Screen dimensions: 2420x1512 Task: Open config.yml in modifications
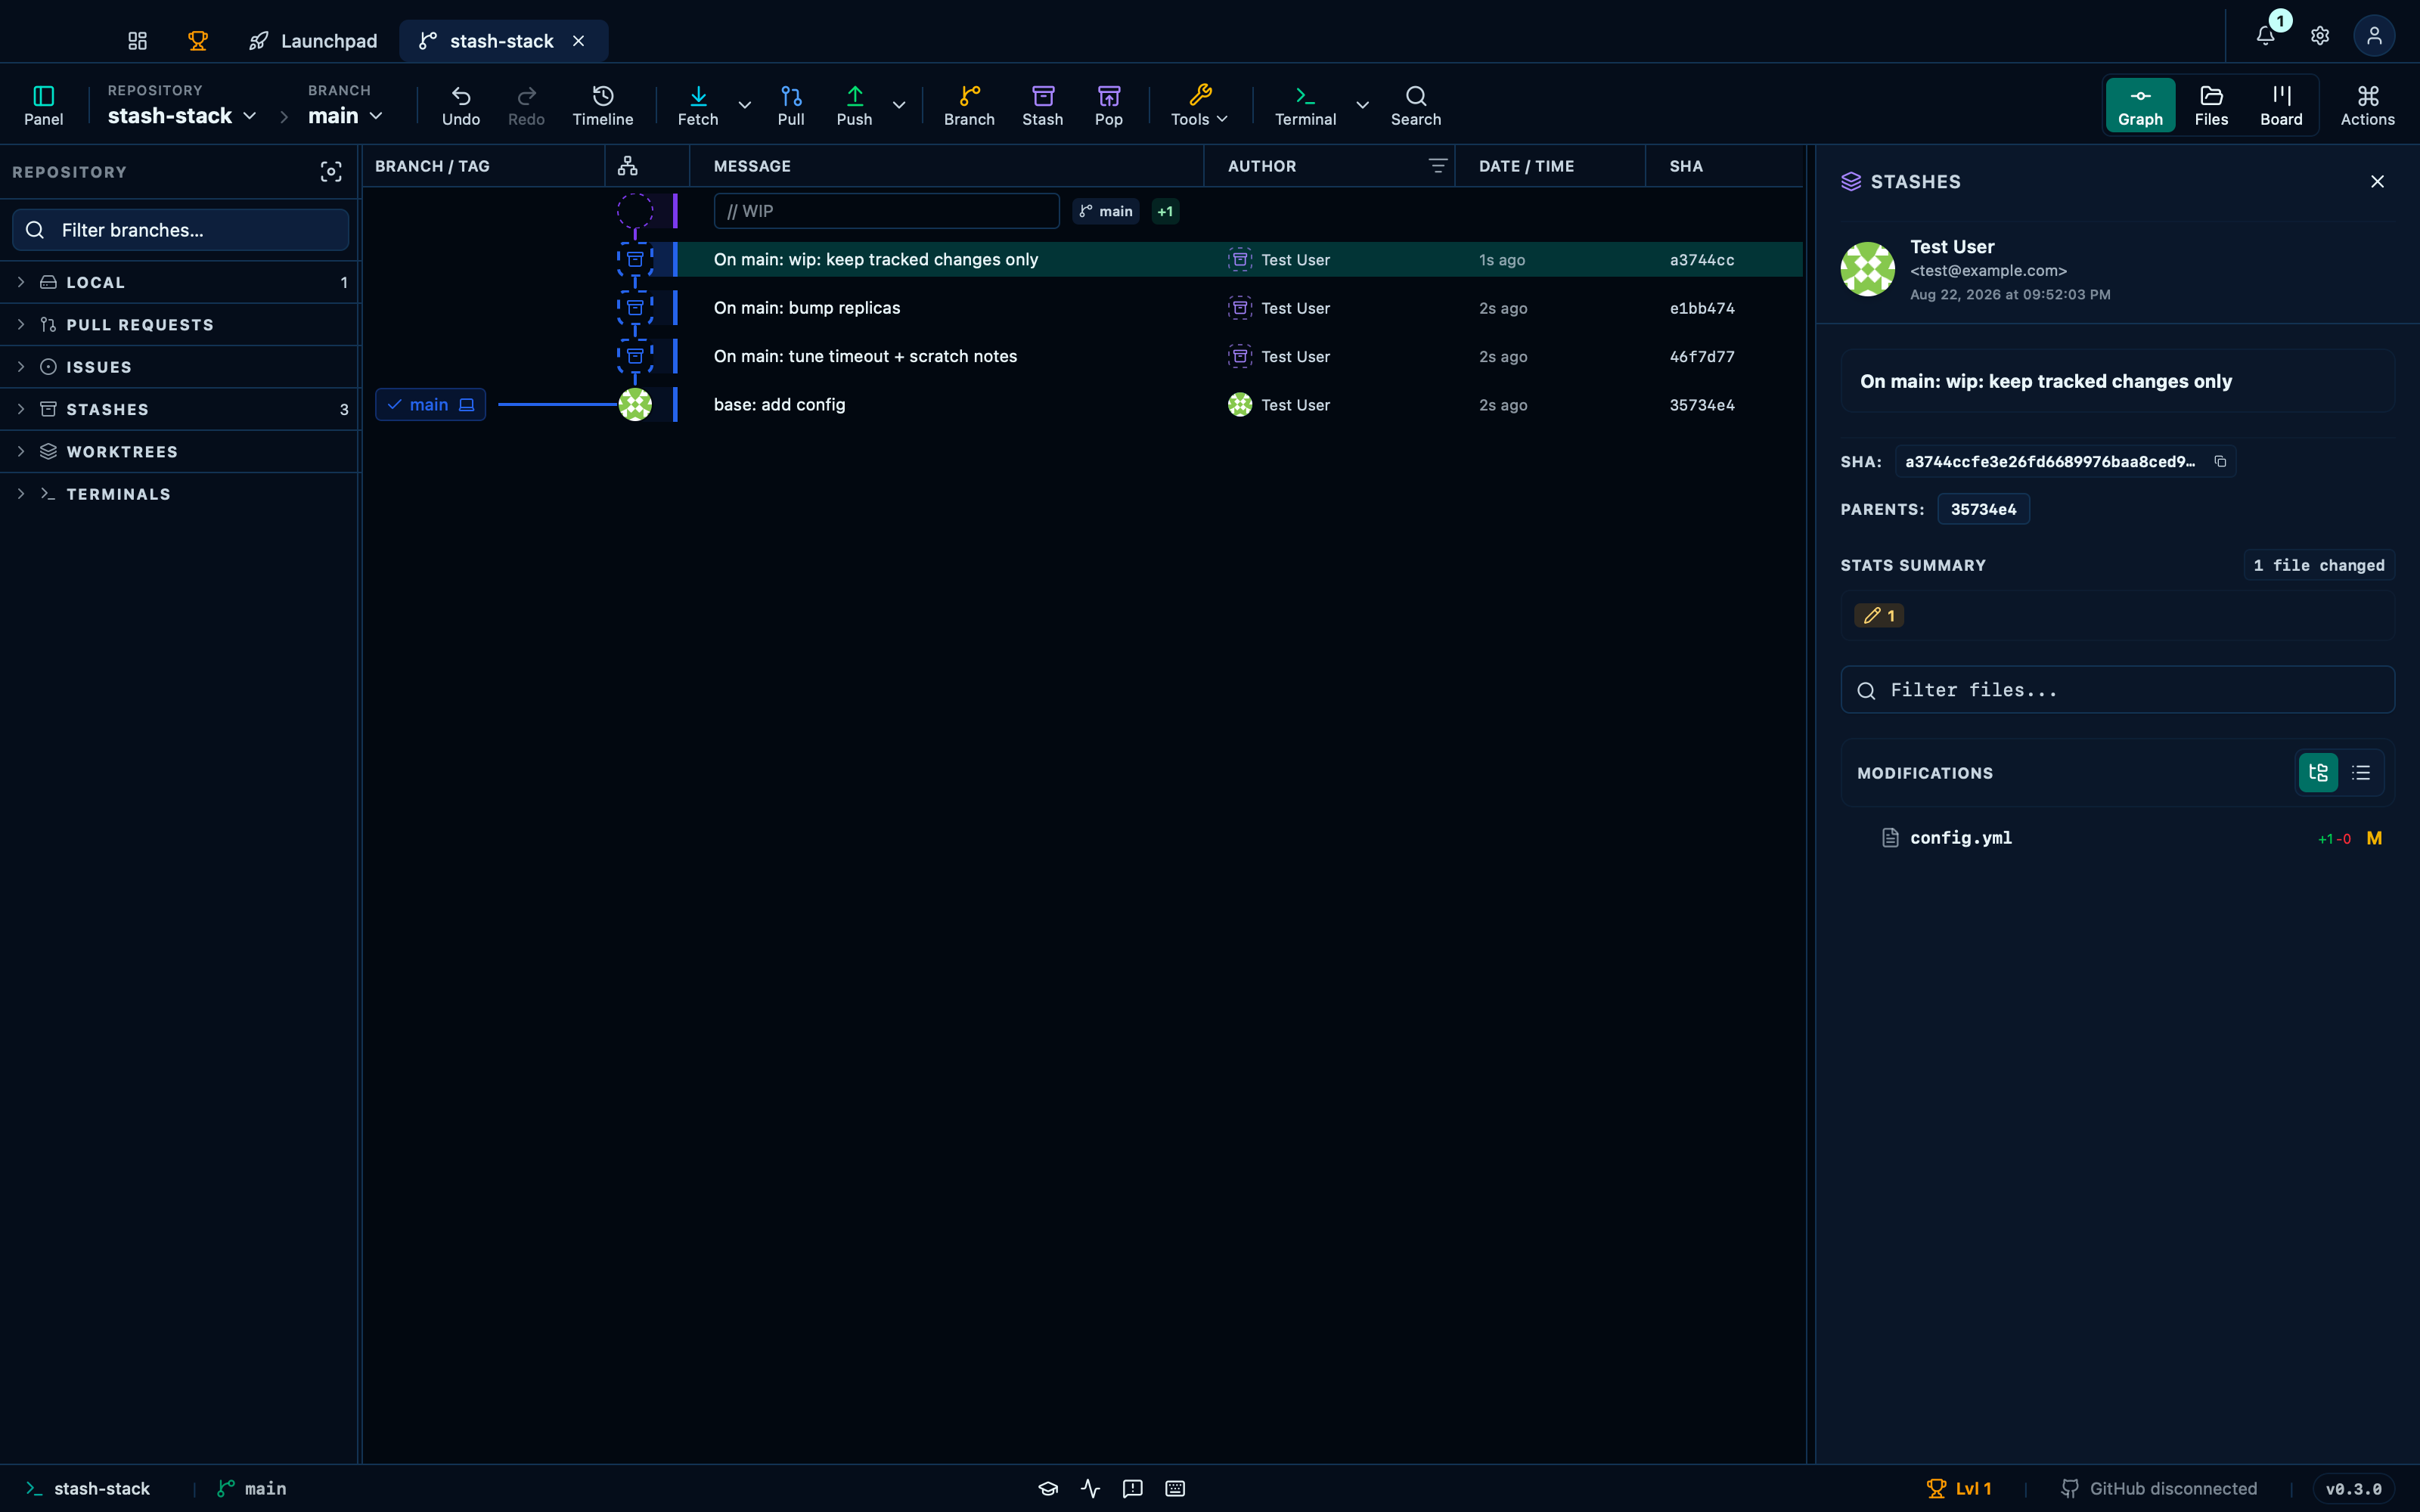[x=2117, y=838]
